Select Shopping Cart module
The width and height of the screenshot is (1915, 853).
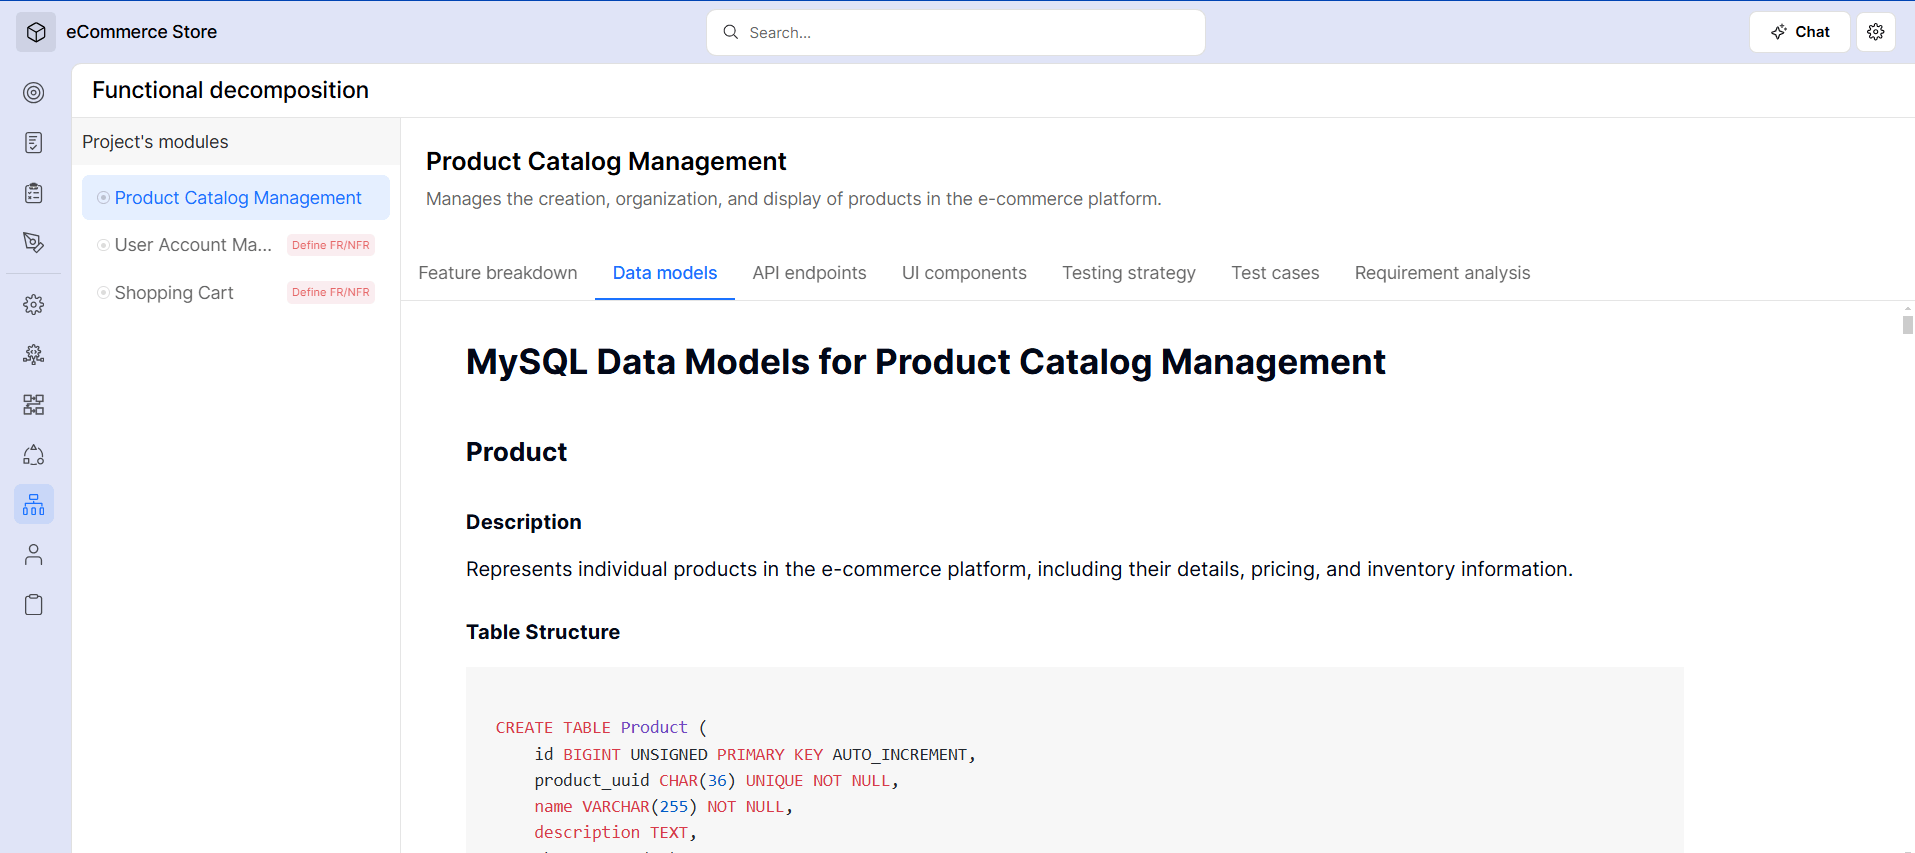(174, 293)
